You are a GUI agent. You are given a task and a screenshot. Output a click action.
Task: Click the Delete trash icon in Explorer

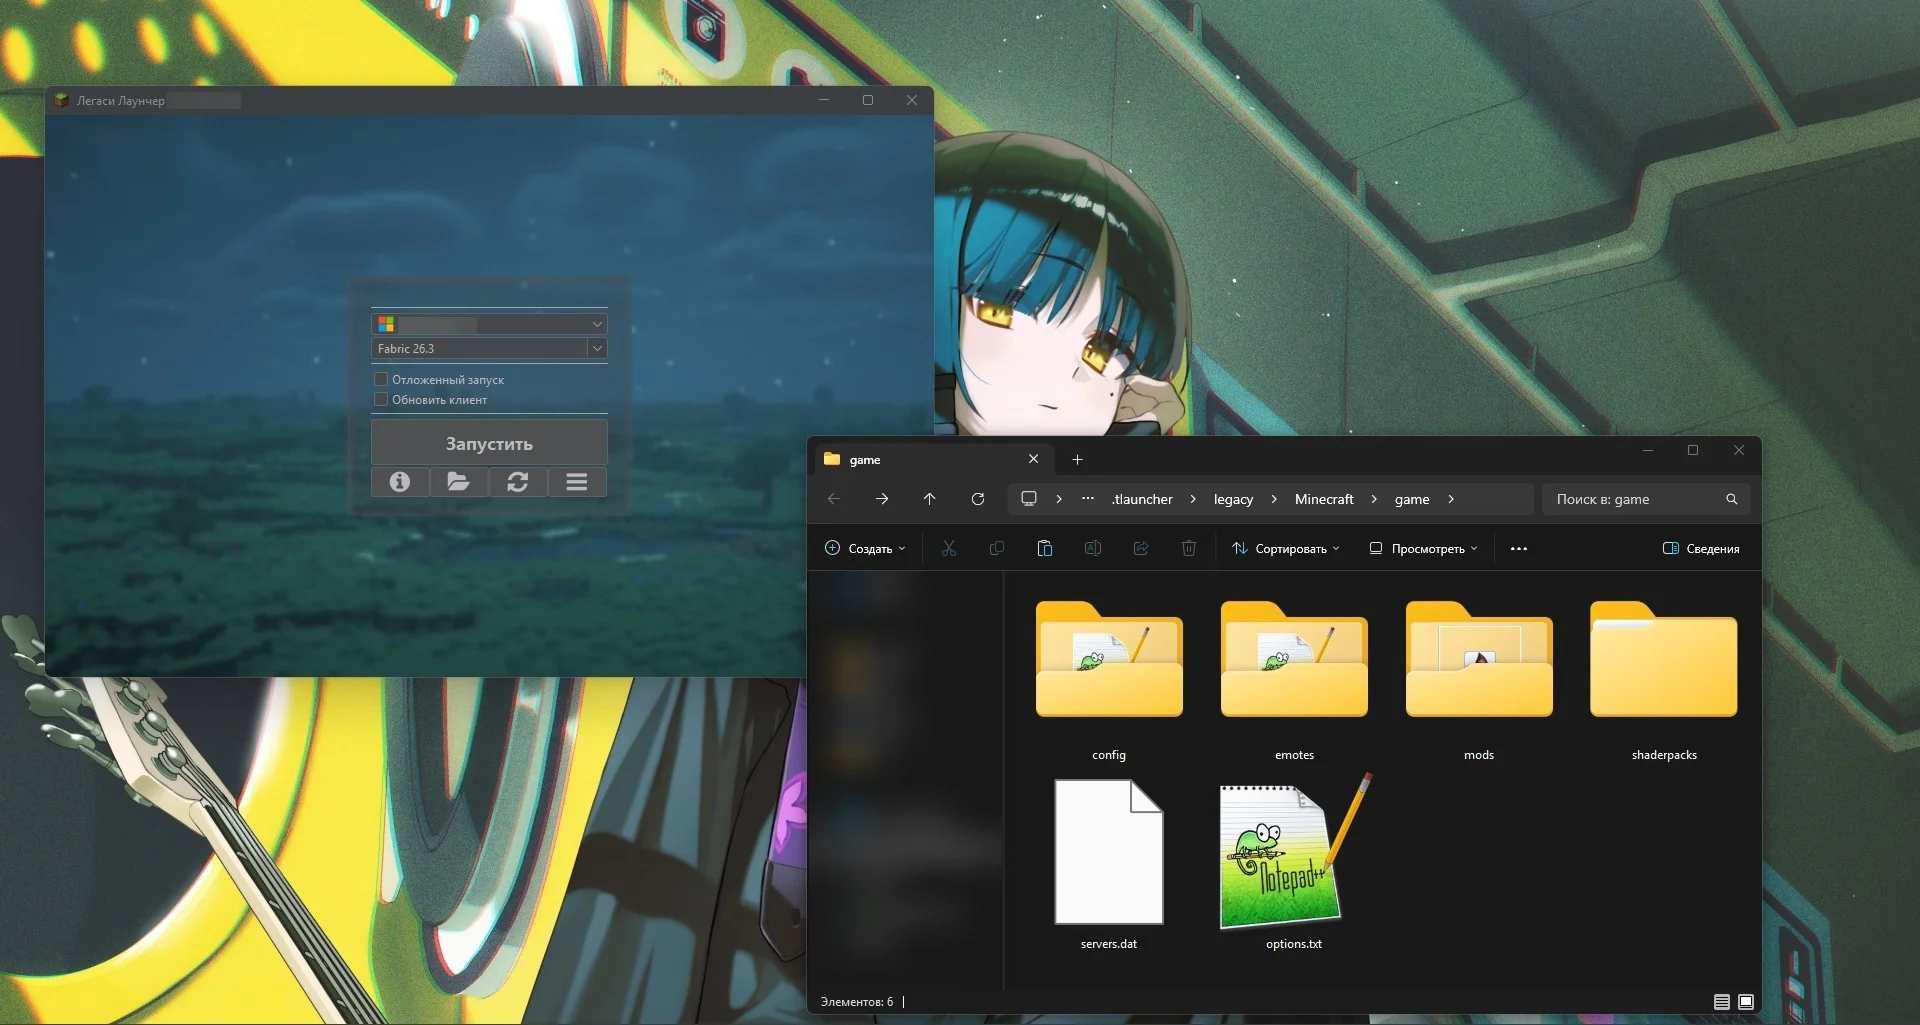point(1189,548)
